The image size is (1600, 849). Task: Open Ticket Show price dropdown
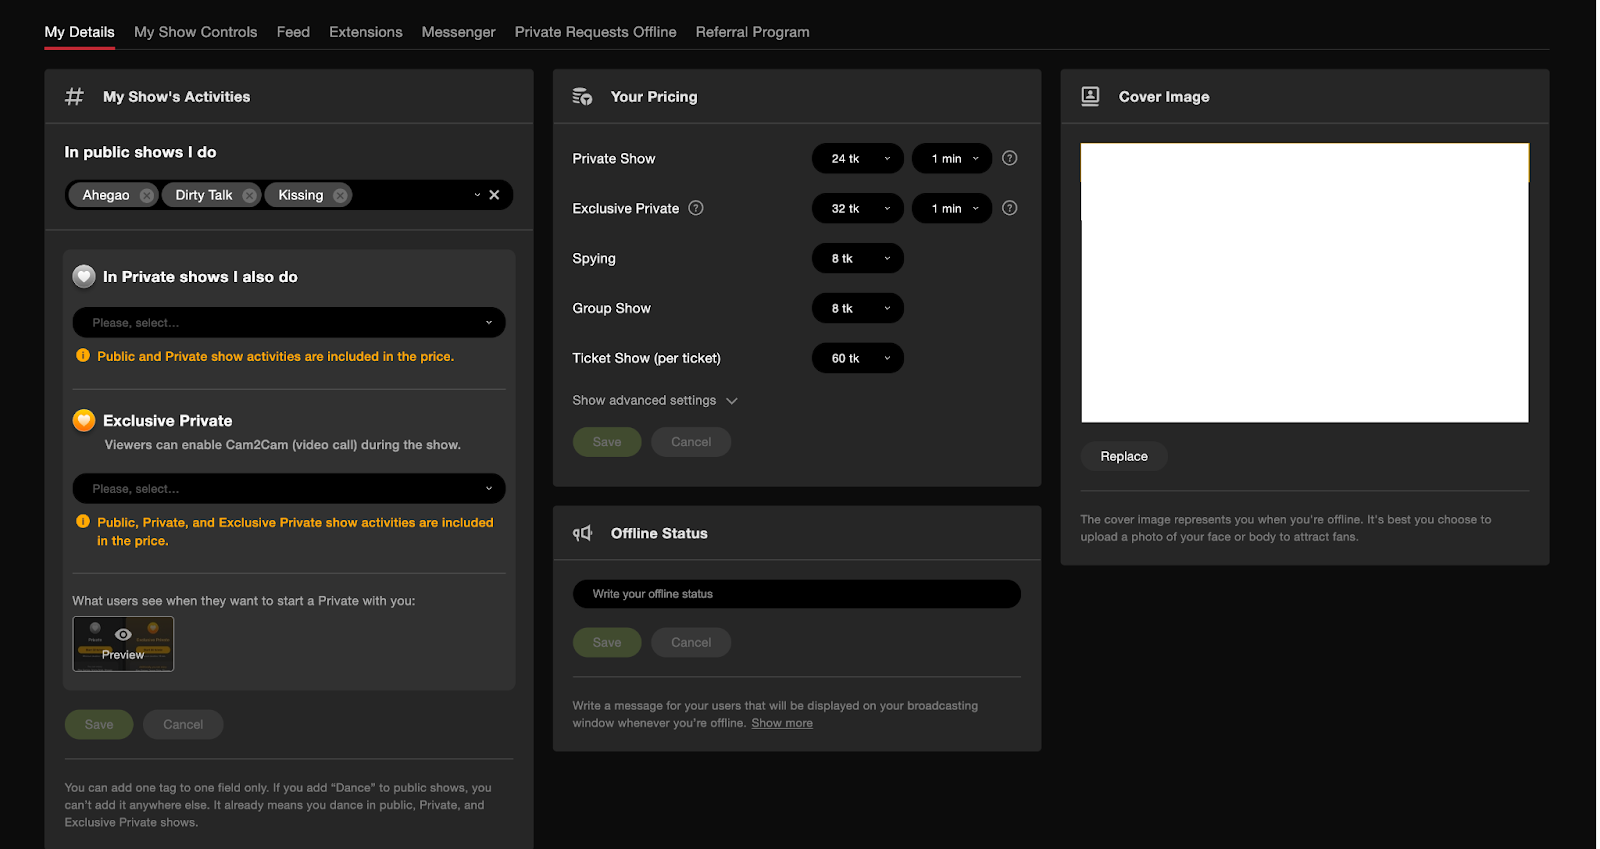pos(857,358)
